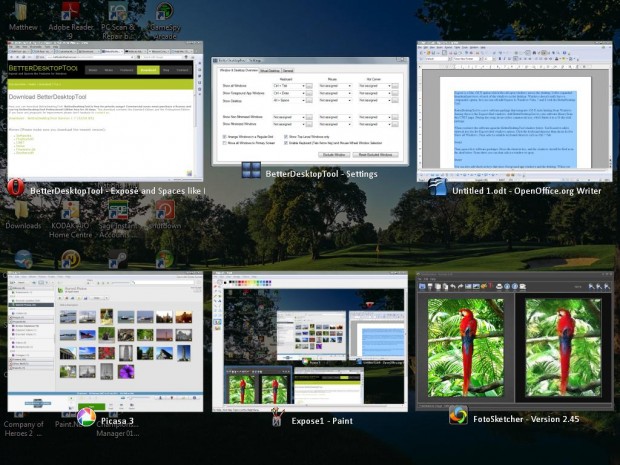Click the FotoSketcher logo beside Version 2.45
Screen dimensions: 620x465
(458, 415)
